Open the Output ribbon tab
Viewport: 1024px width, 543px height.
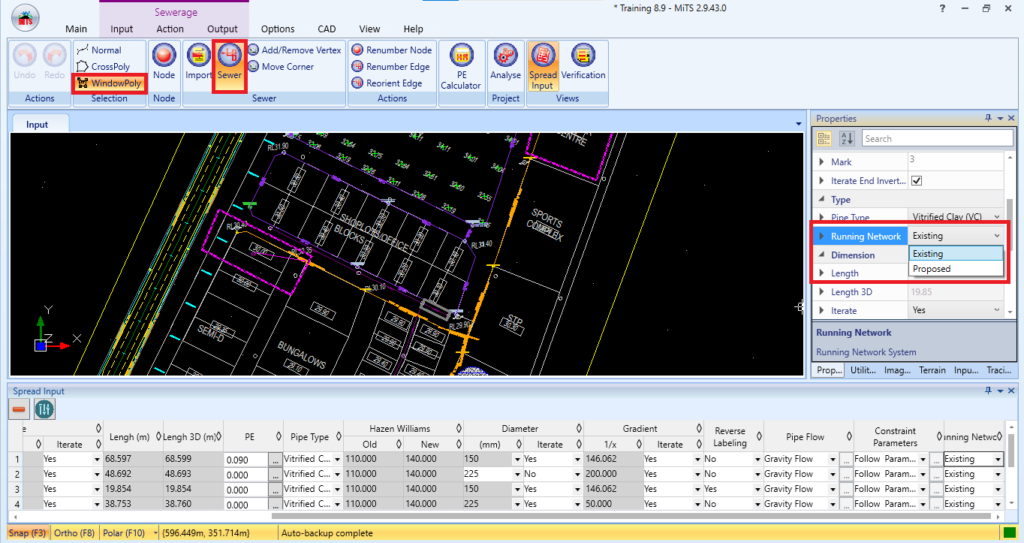pyautogui.click(x=222, y=29)
